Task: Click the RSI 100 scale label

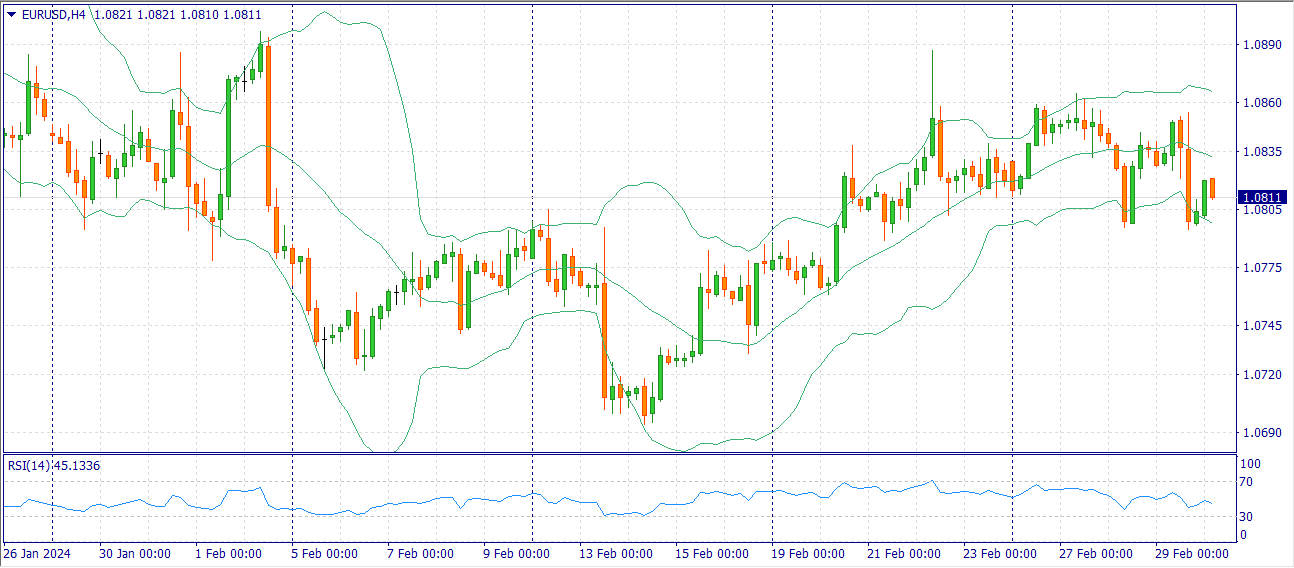Action: (1249, 464)
